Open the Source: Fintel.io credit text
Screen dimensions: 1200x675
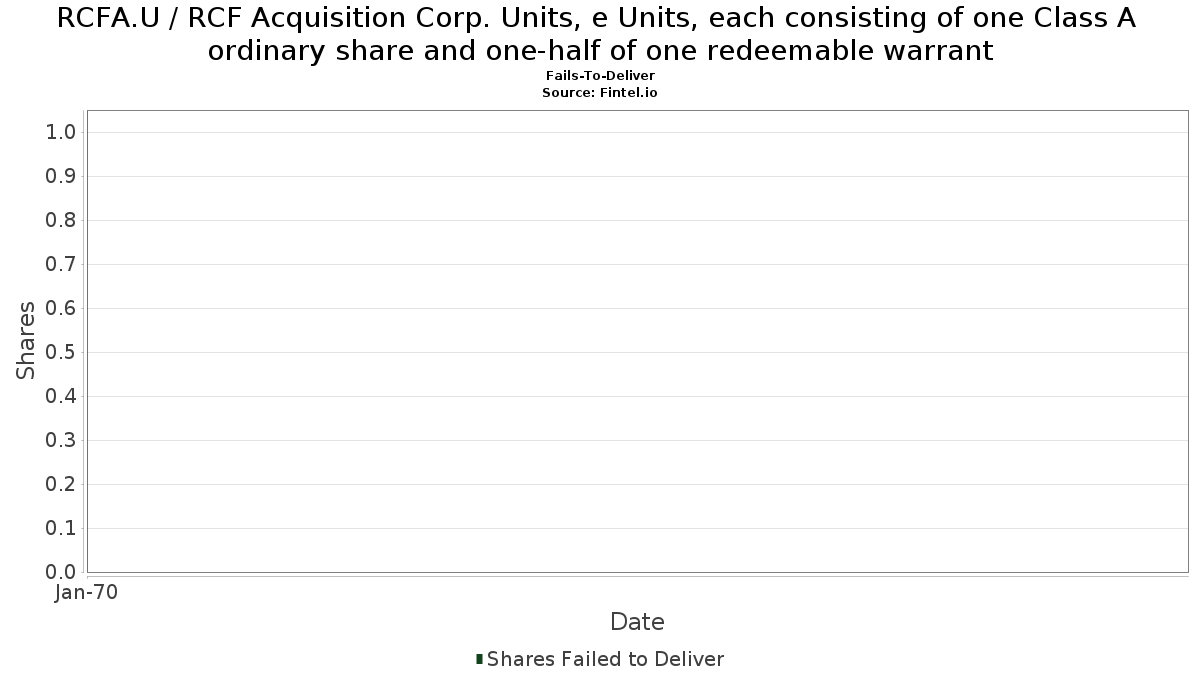point(600,92)
